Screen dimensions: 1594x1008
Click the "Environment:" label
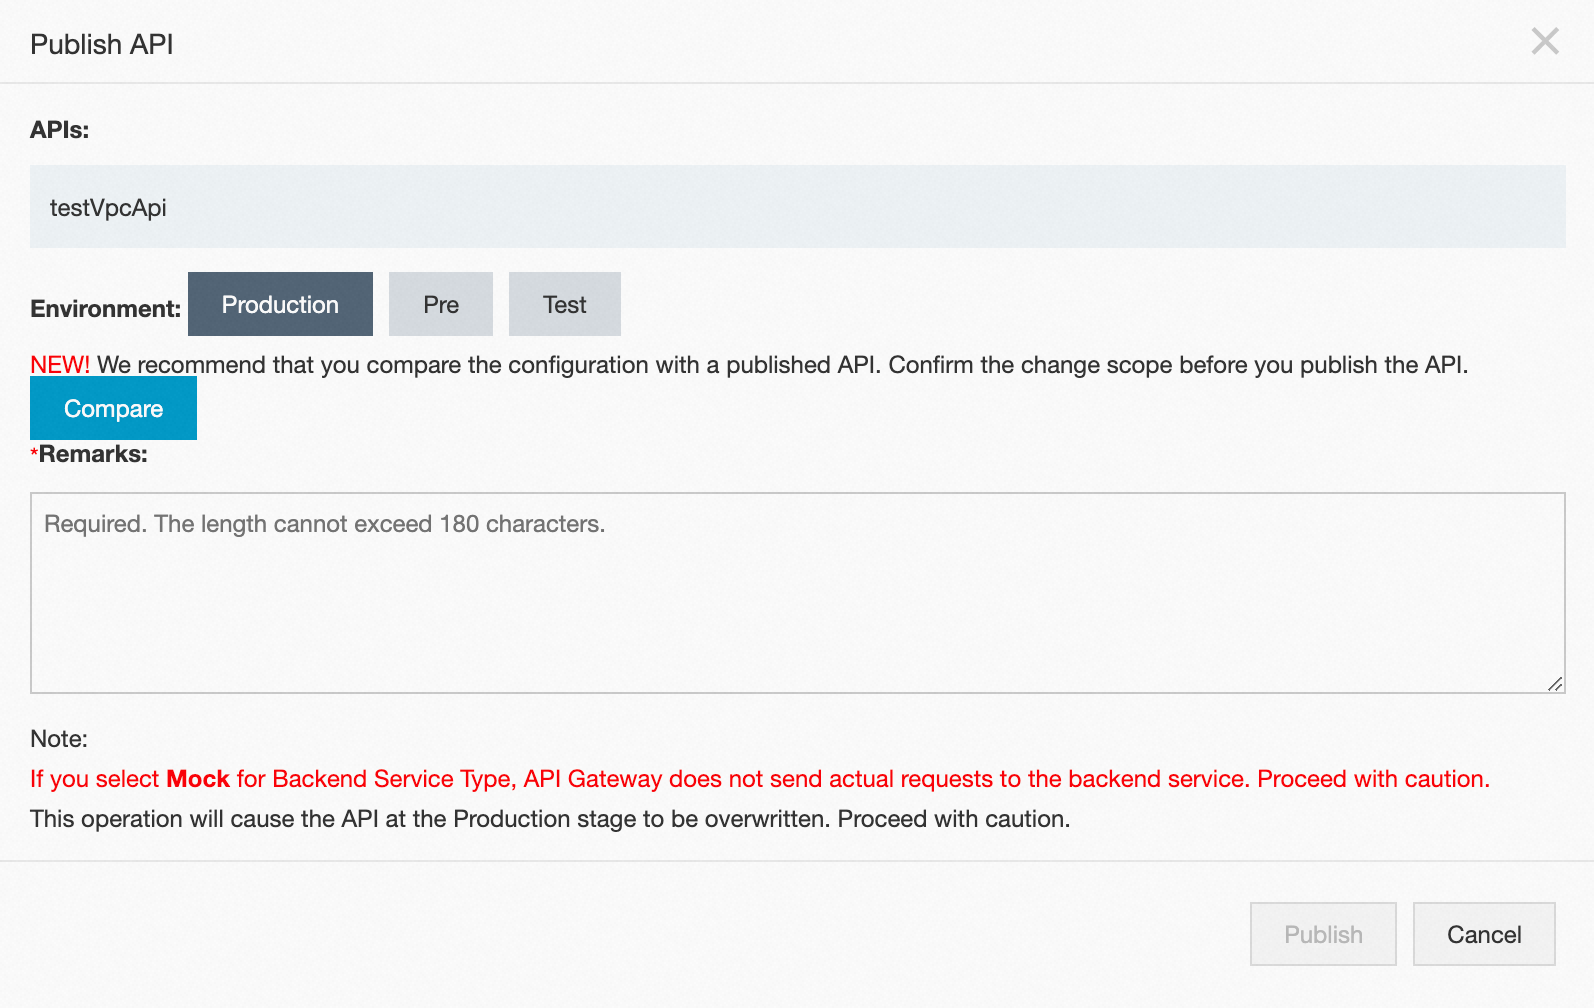[105, 309]
